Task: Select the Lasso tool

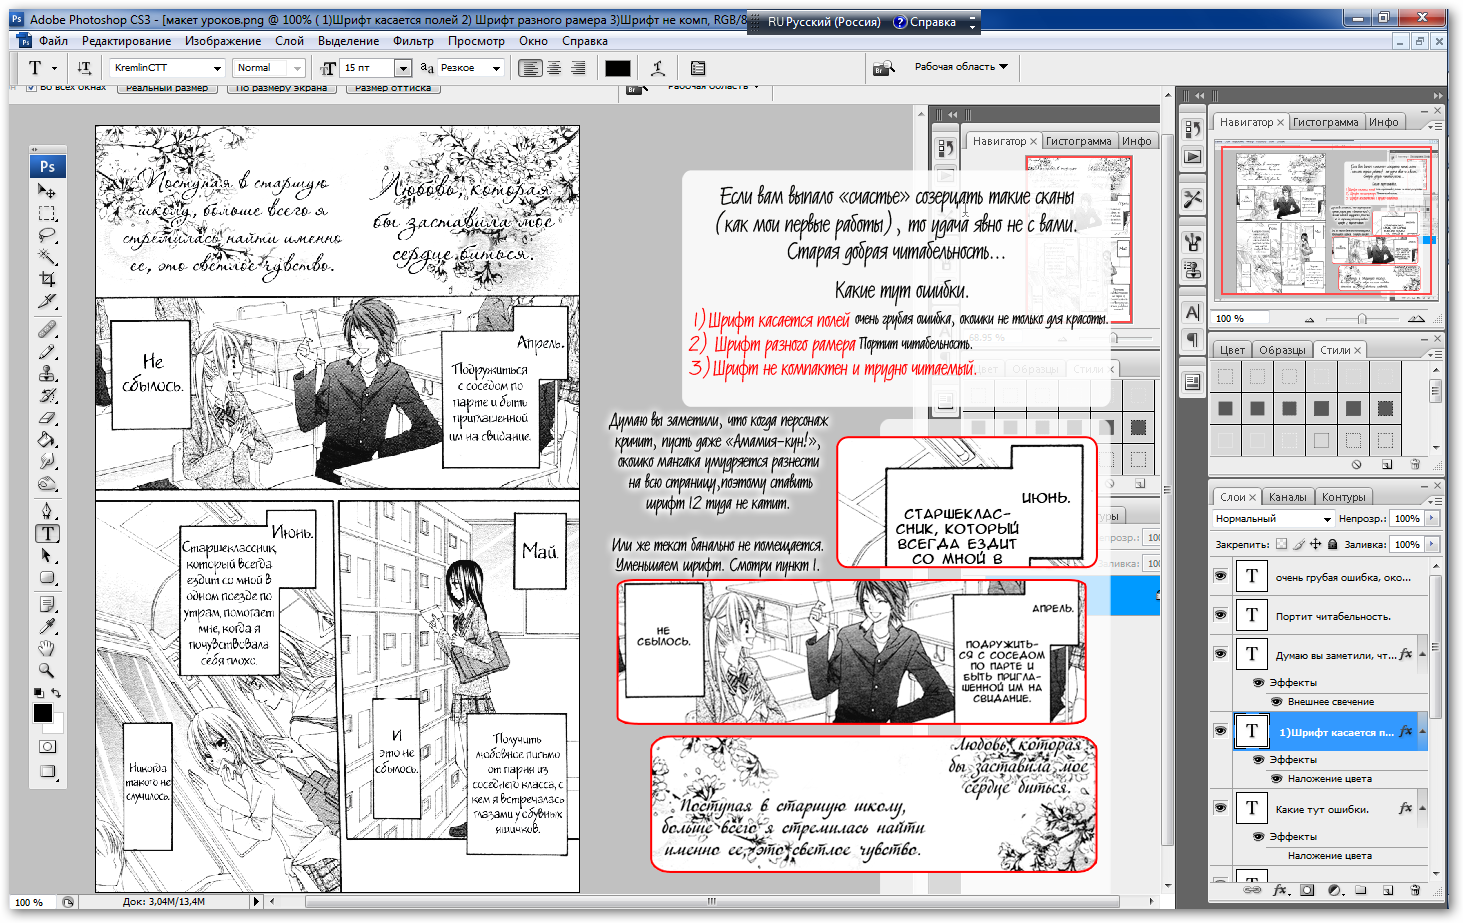Action: tap(47, 235)
